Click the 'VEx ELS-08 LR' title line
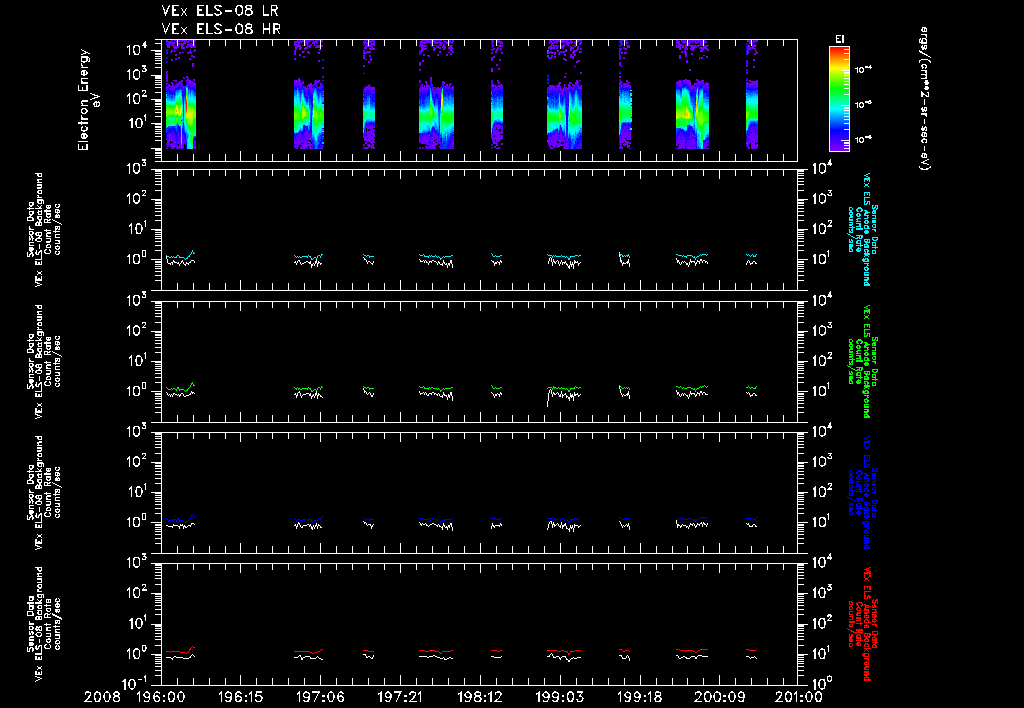 (x=220, y=11)
